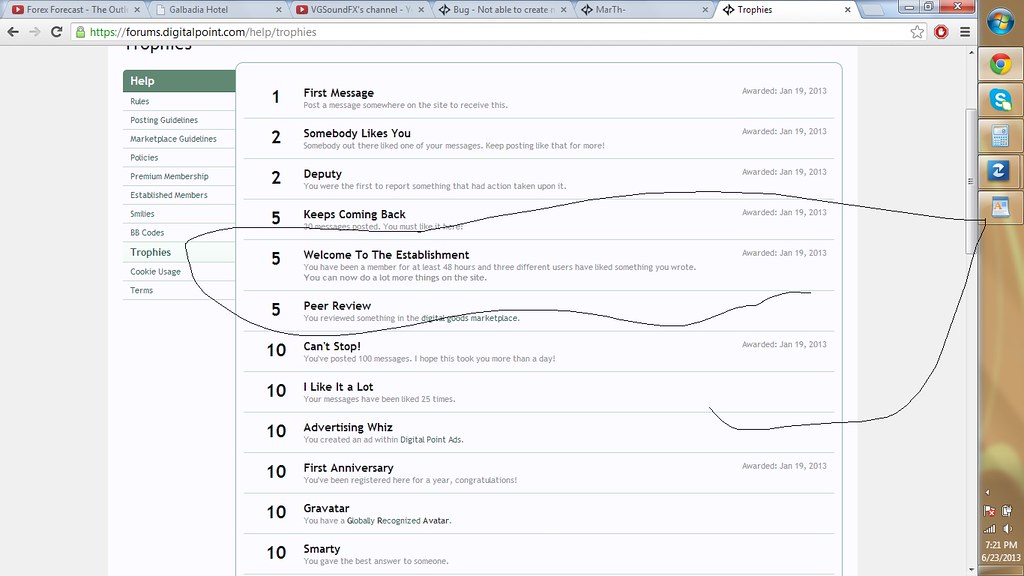
Task: Click the green padlock security icon
Action: point(80,32)
